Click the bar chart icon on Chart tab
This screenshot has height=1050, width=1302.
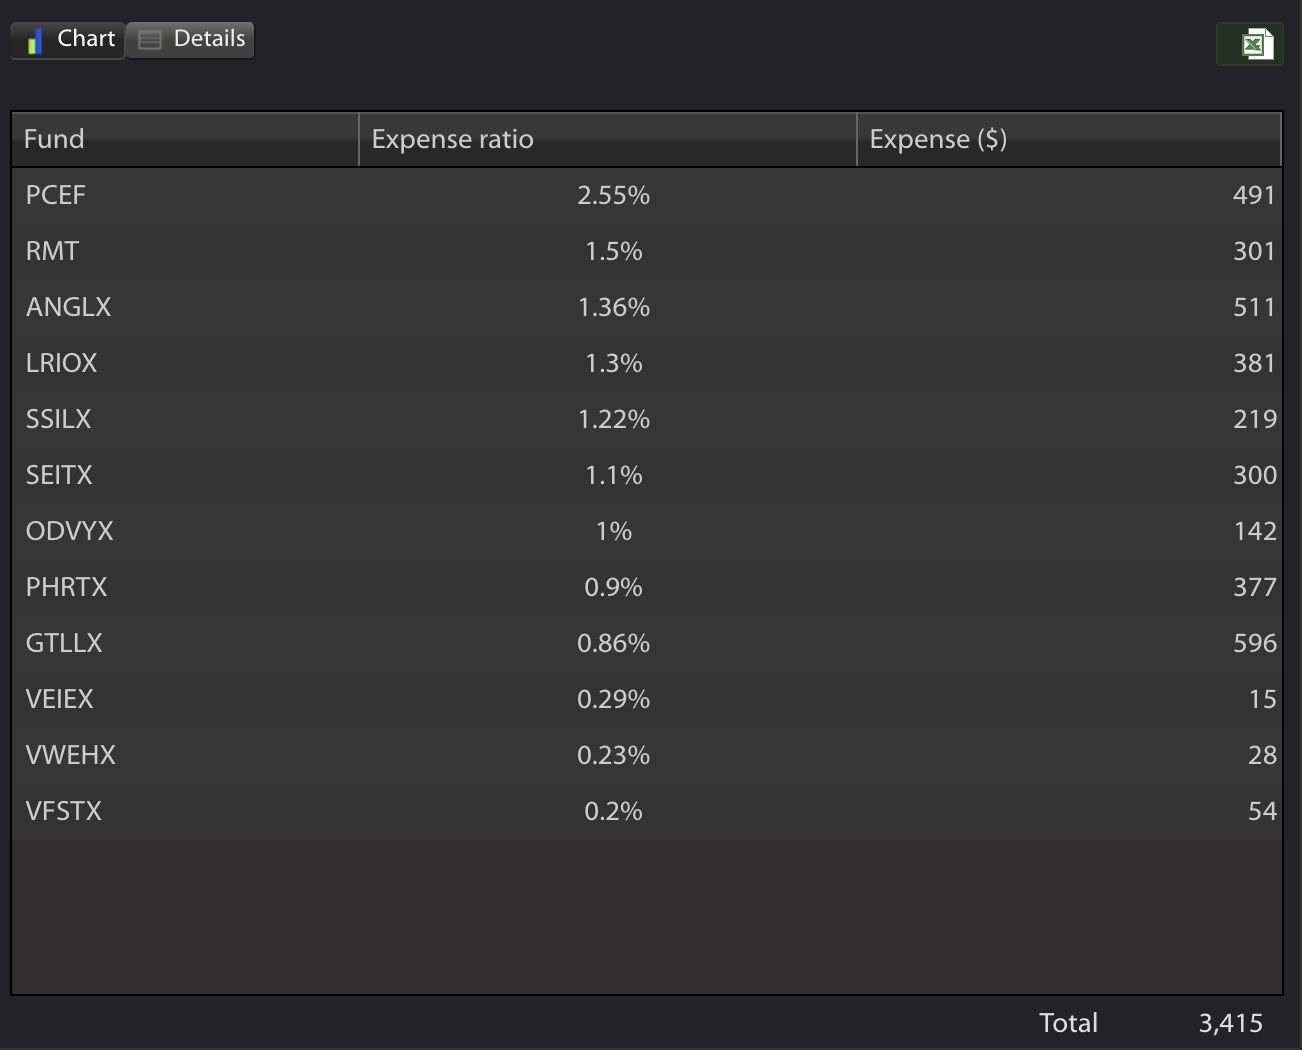coord(35,40)
